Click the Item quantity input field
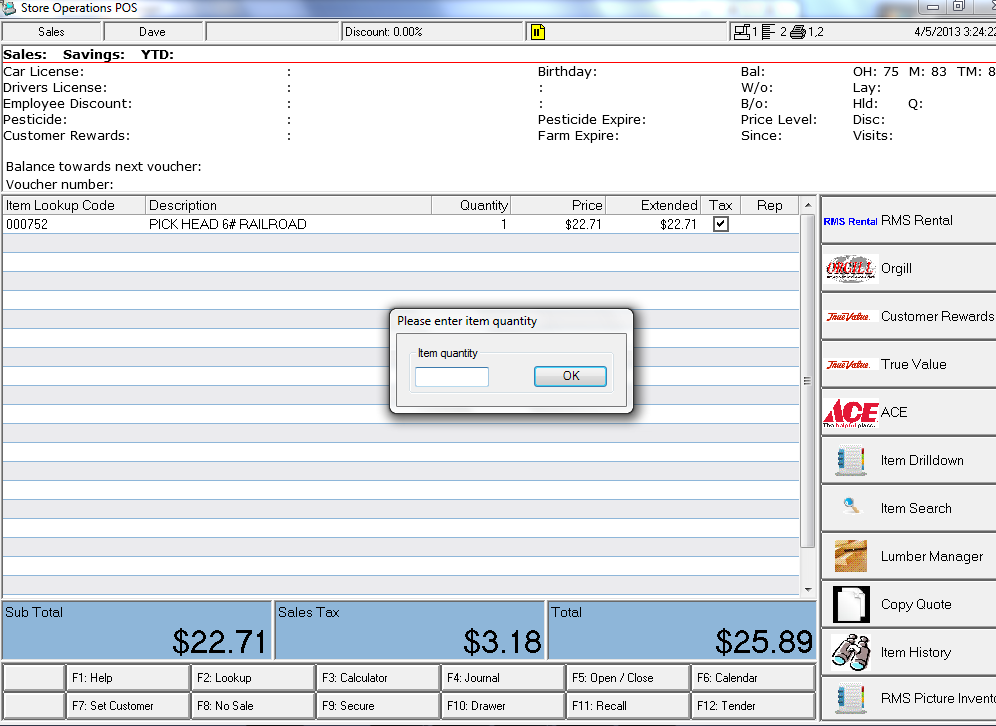Screen dimensions: 996x726 coord(452,377)
